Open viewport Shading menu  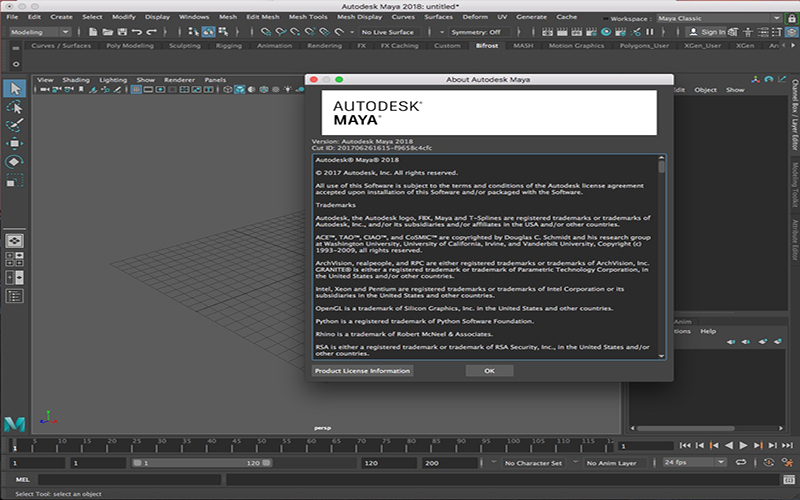pyautogui.click(x=76, y=80)
